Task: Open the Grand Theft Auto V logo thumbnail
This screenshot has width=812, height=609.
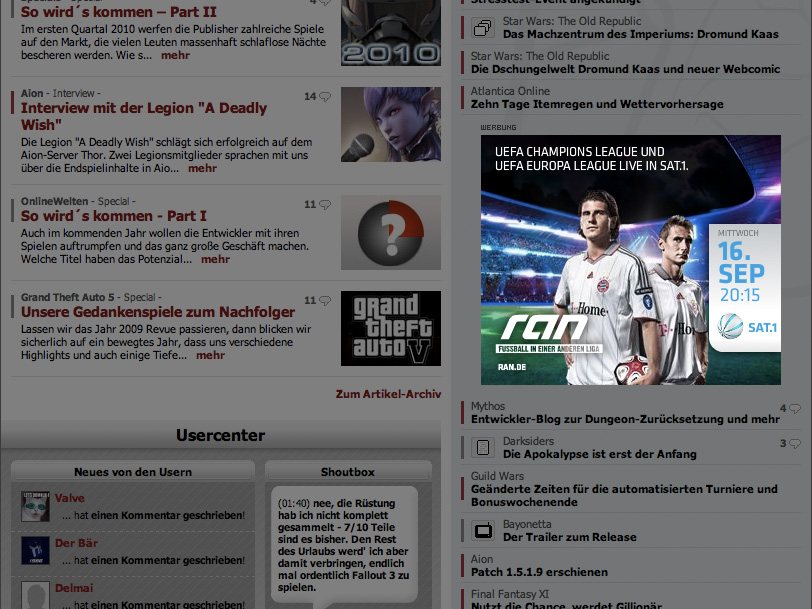Action: 391,328
